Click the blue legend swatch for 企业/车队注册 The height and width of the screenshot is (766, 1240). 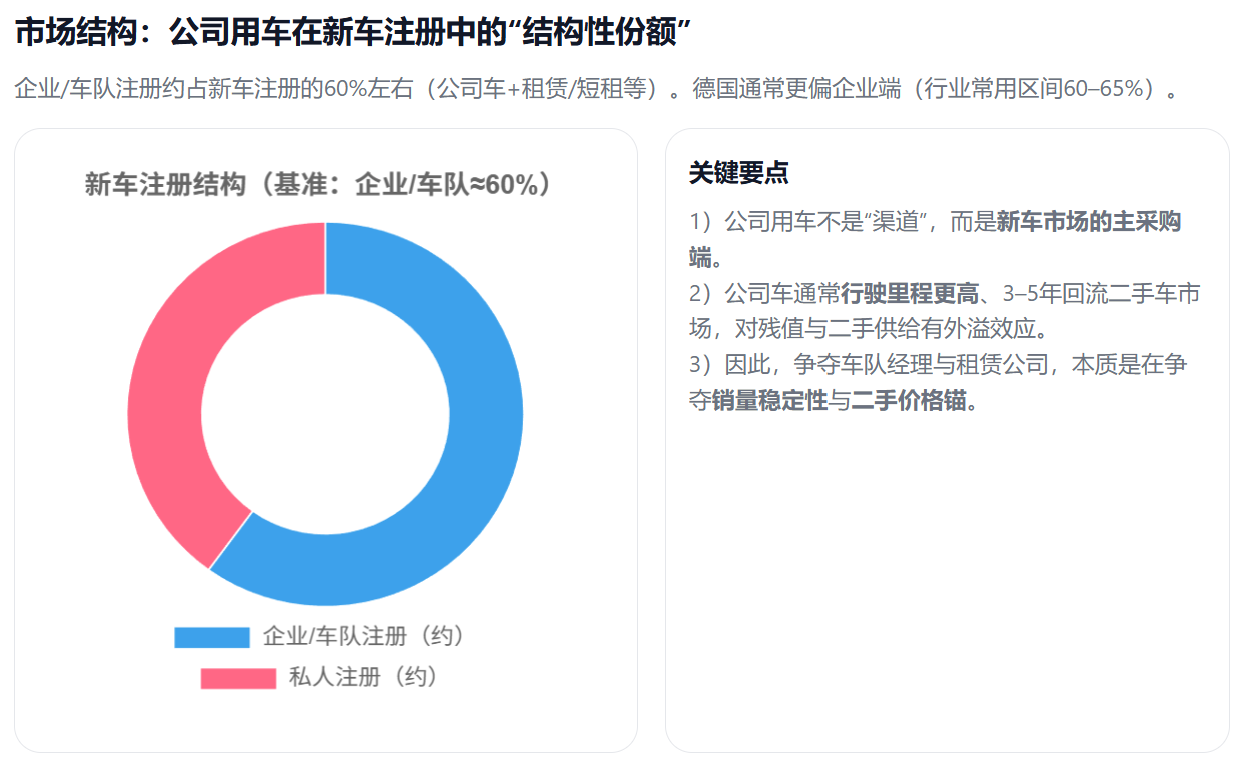[211, 637]
